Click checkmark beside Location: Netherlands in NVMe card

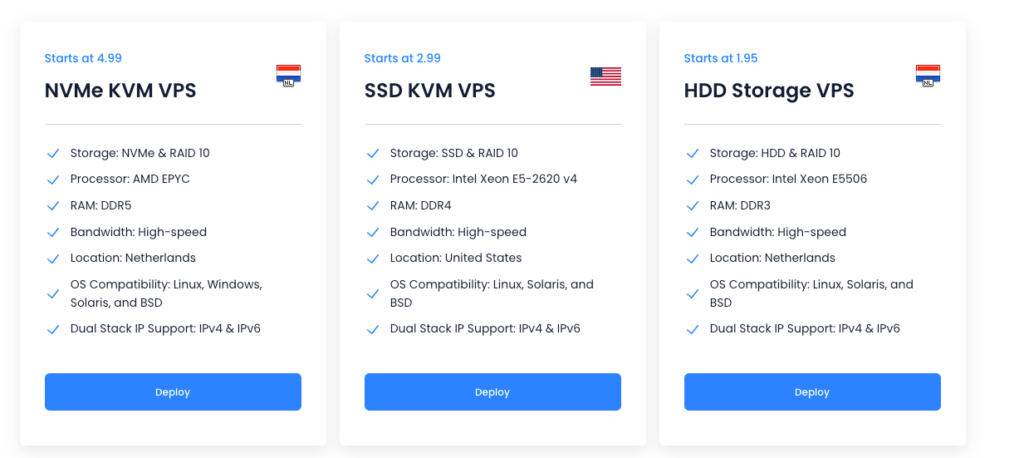(x=54, y=259)
